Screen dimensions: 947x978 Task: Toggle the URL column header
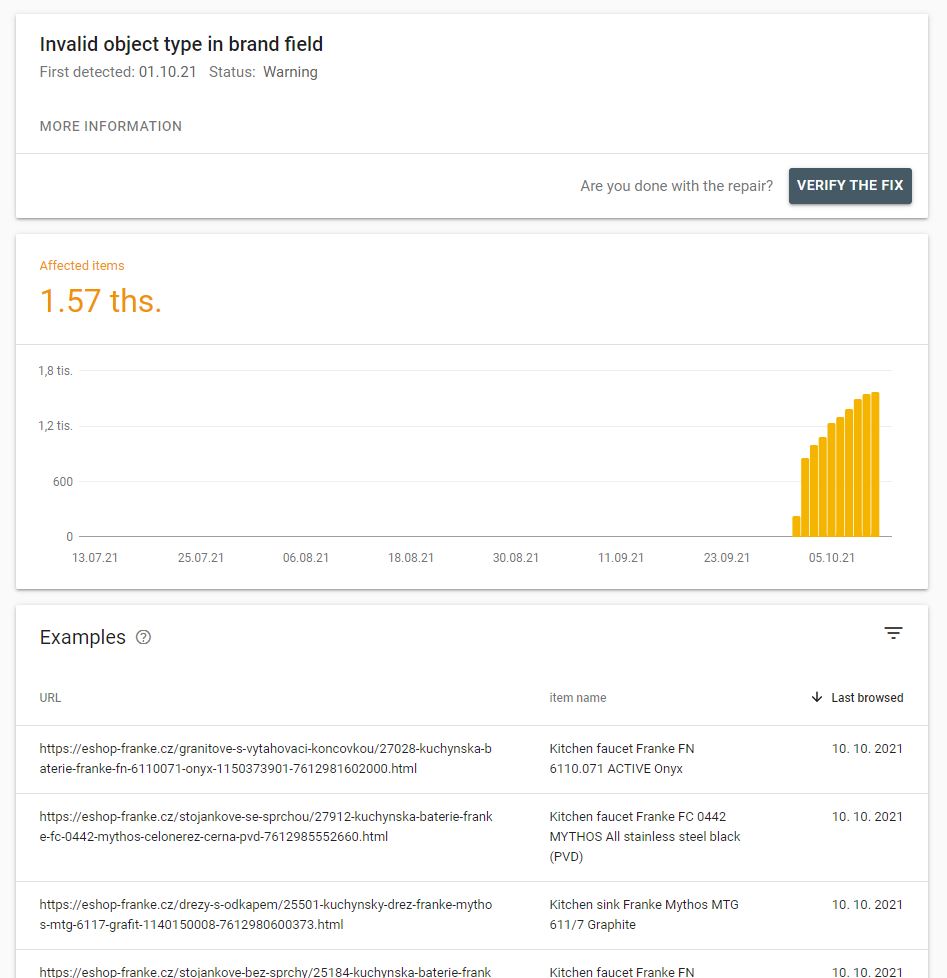coord(50,698)
